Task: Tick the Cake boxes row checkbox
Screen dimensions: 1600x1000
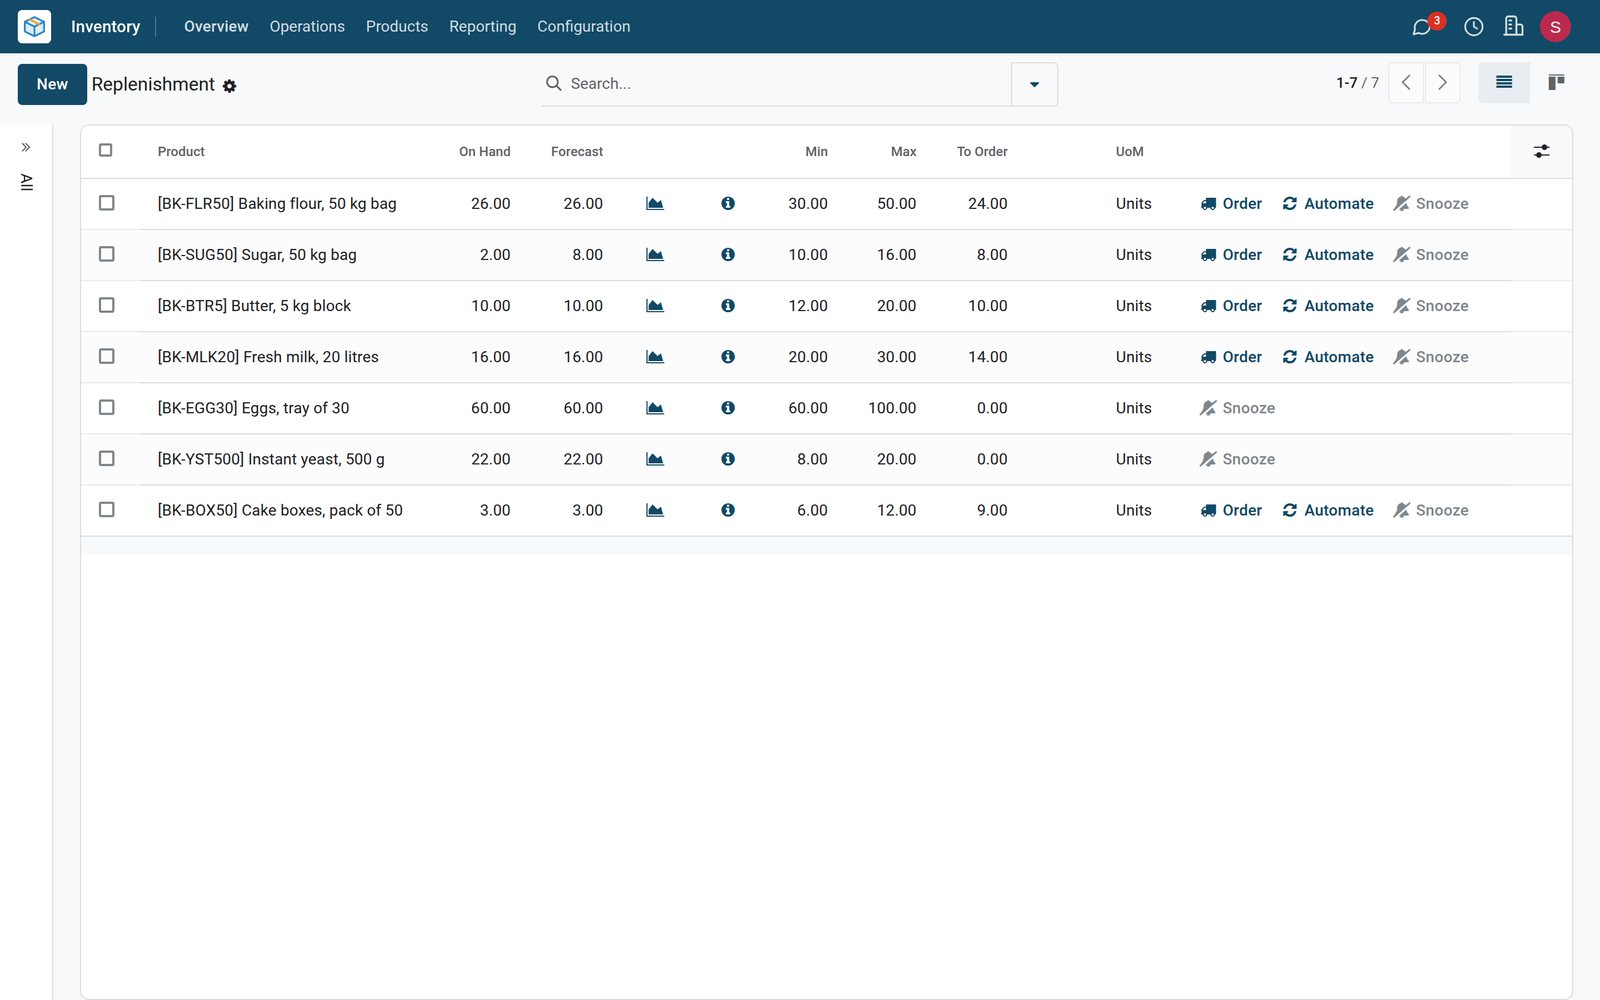Action: point(107,509)
